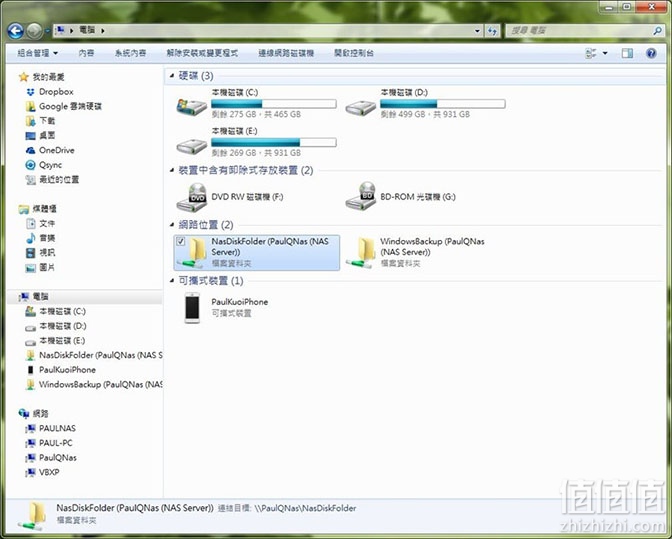Click 解除安裝或變更程式
Image resolution: width=672 pixels, height=539 pixels.
(202, 53)
